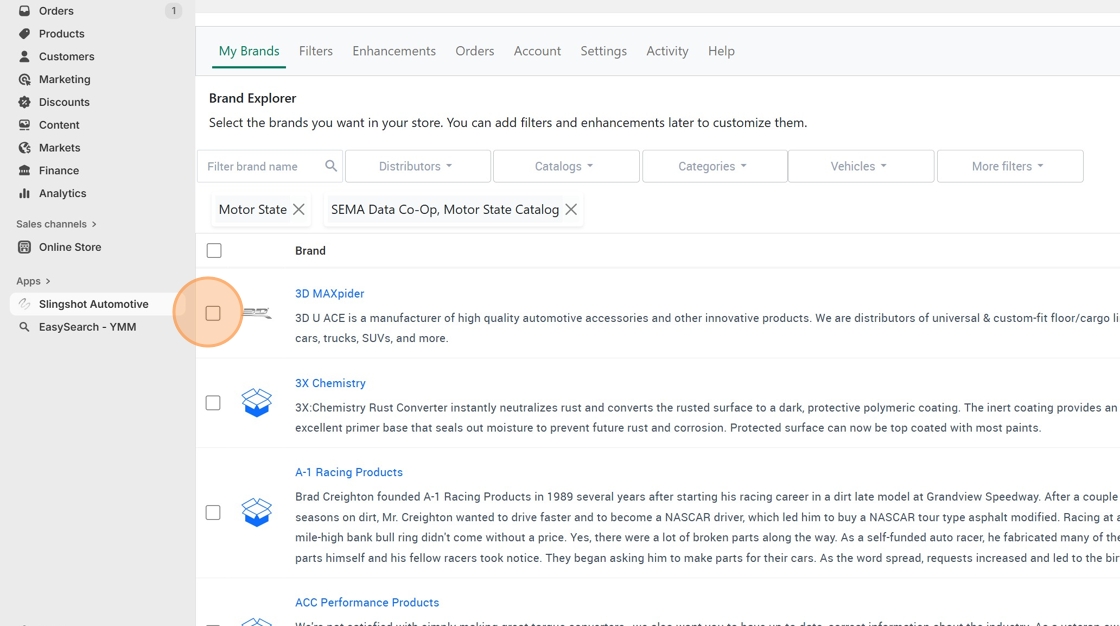Screen dimensions: 1120x626
Task: Open the ACC Performance Products link
Action: [x=367, y=602]
